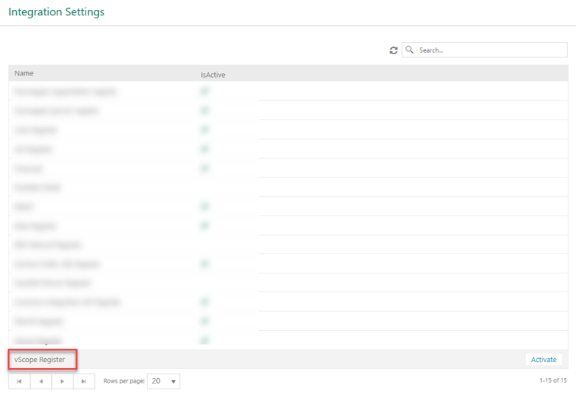Click the 1-15 of 15 record count
This screenshot has width=576, height=396.
(553, 380)
